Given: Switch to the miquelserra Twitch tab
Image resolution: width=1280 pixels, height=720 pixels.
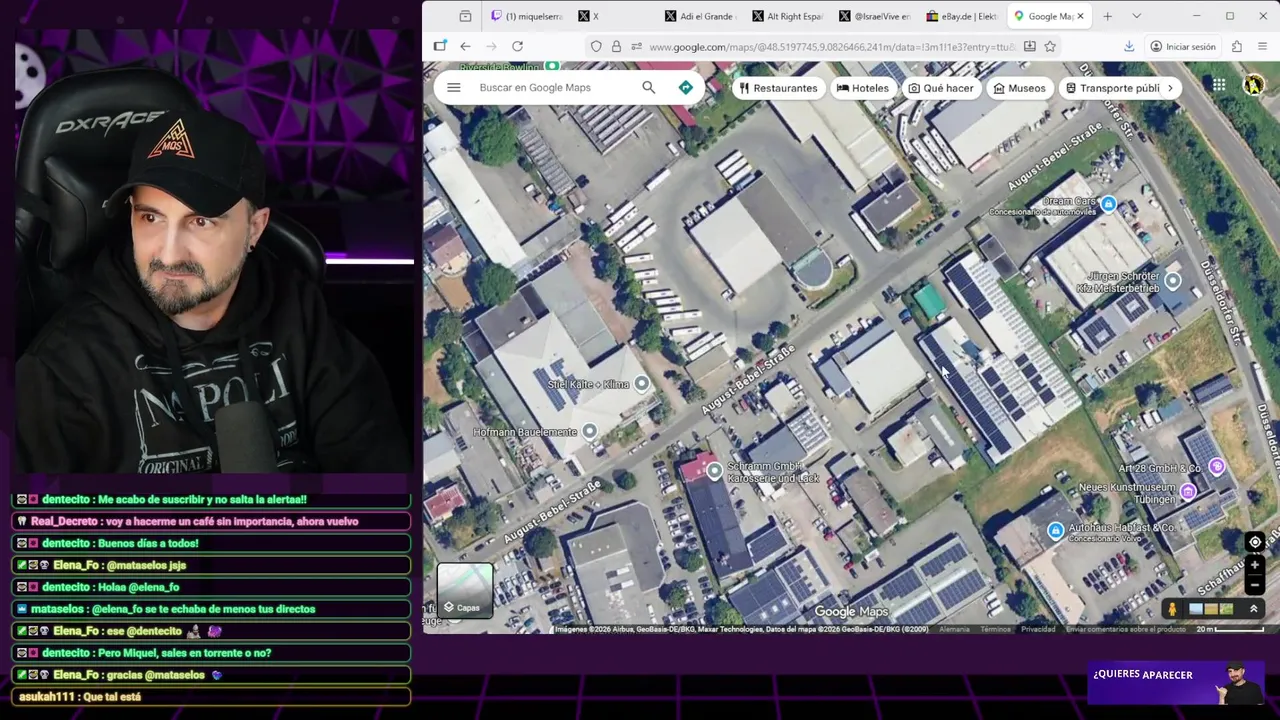Looking at the screenshot, I should pos(526,16).
